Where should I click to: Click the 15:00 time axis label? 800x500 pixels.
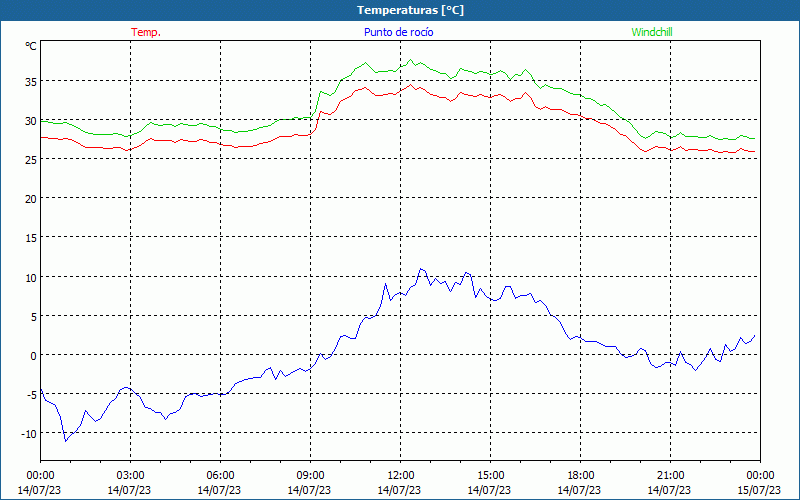[x=490, y=476]
